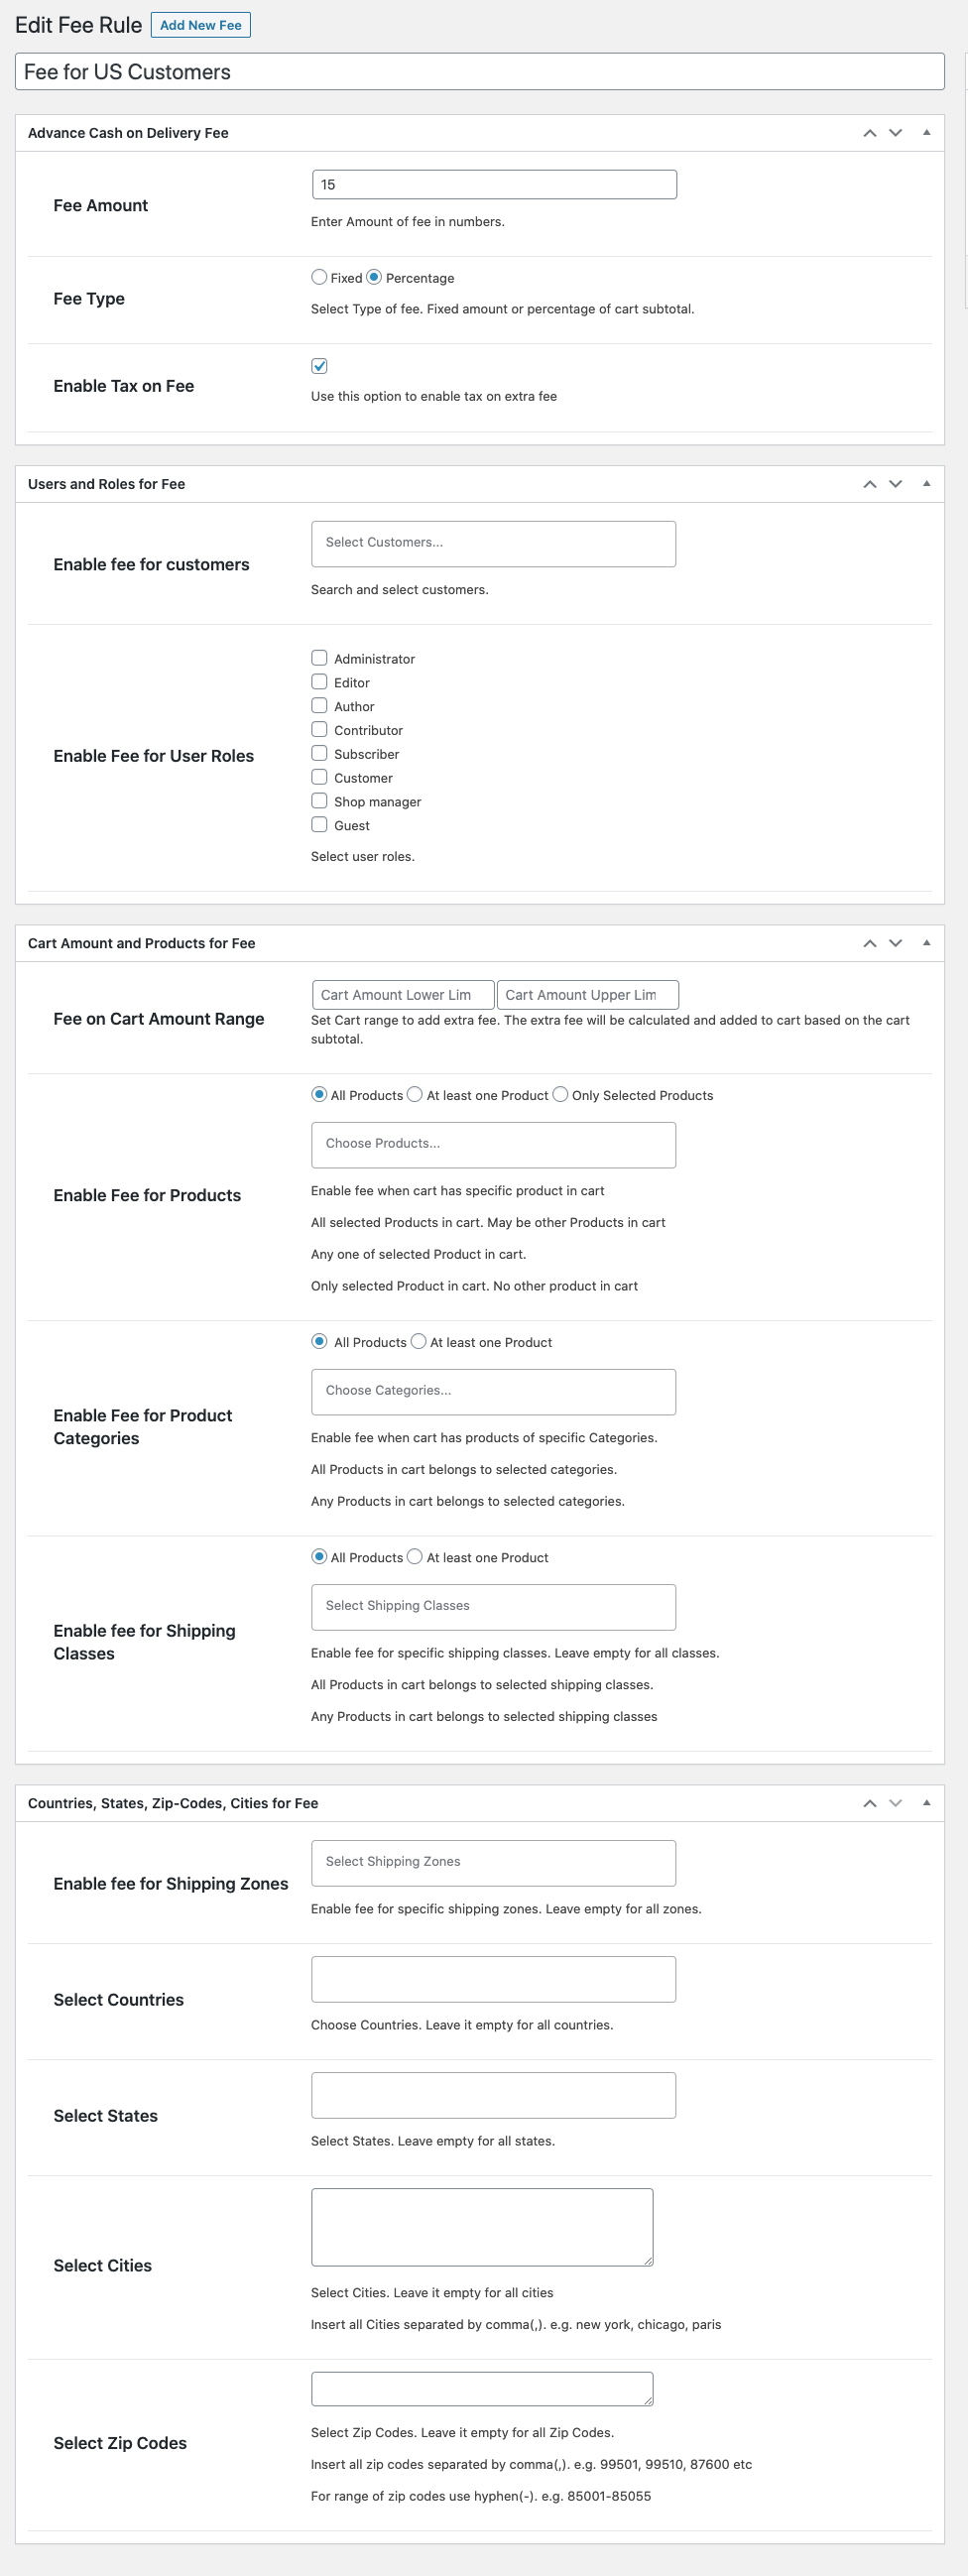
Task: Open the Select Shipping Zones dropdown
Action: click(493, 1862)
